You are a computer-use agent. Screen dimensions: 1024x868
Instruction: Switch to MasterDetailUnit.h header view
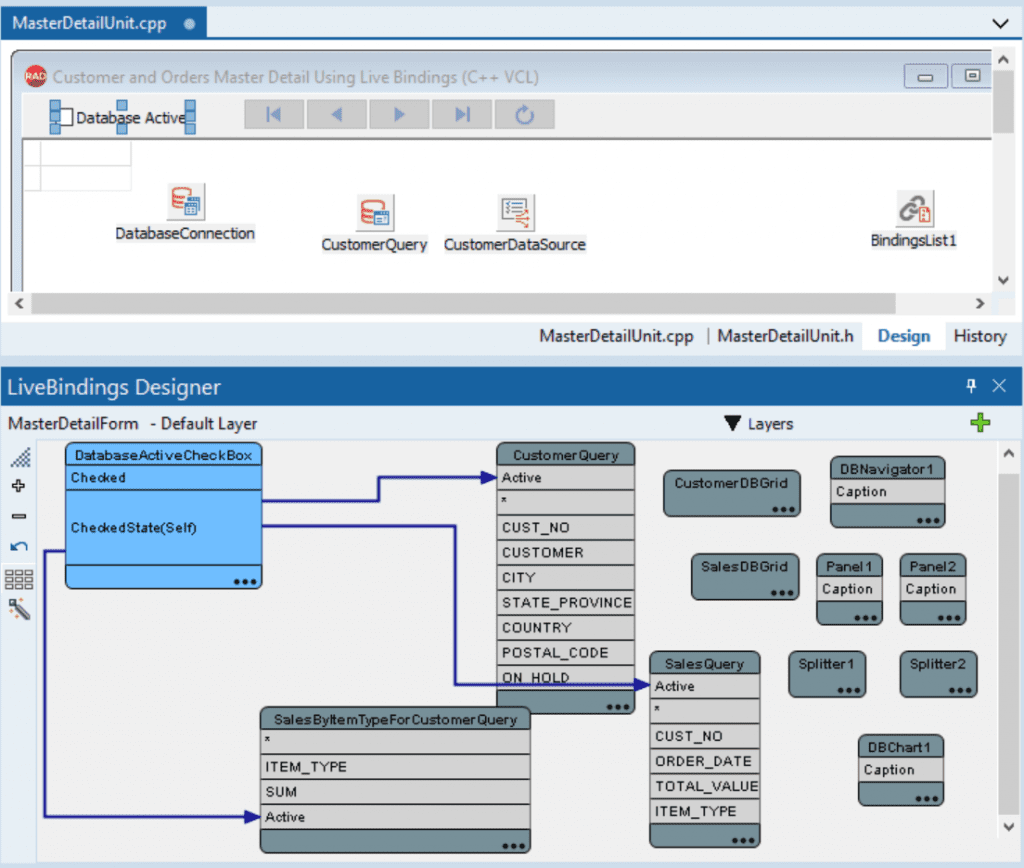click(x=785, y=336)
